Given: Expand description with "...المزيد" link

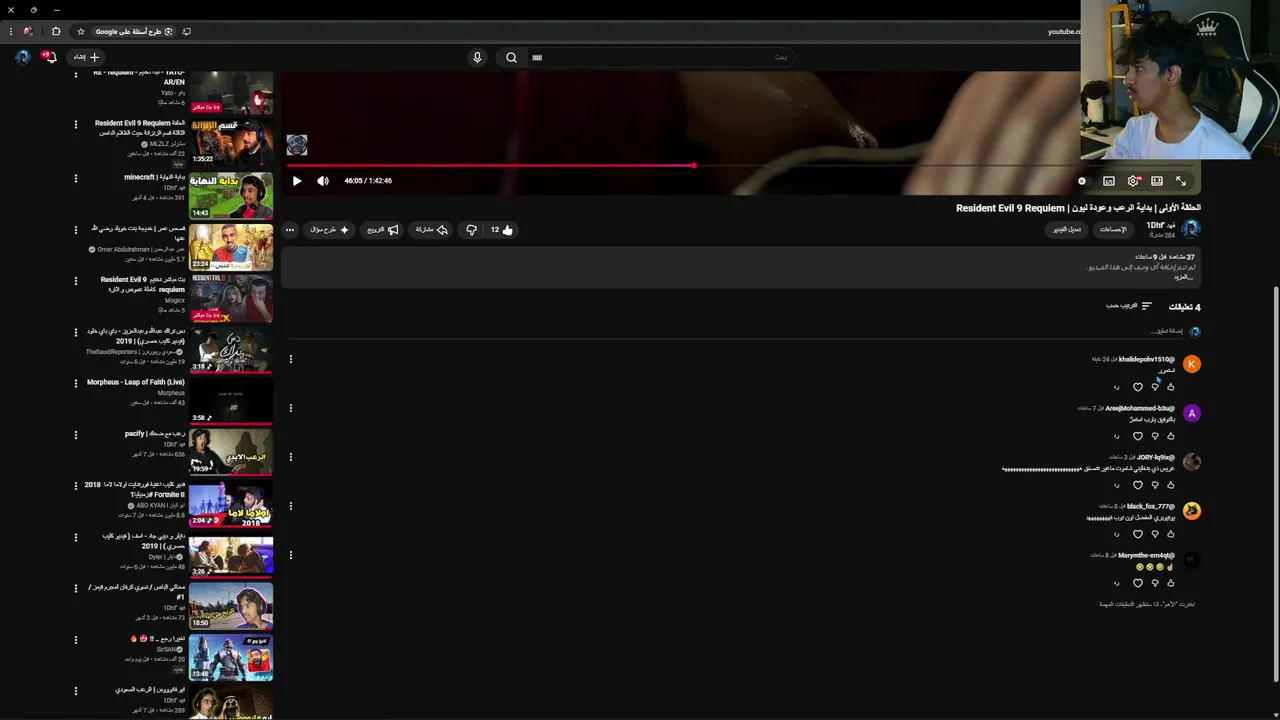Looking at the screenshot, I should pos(1183,277).
